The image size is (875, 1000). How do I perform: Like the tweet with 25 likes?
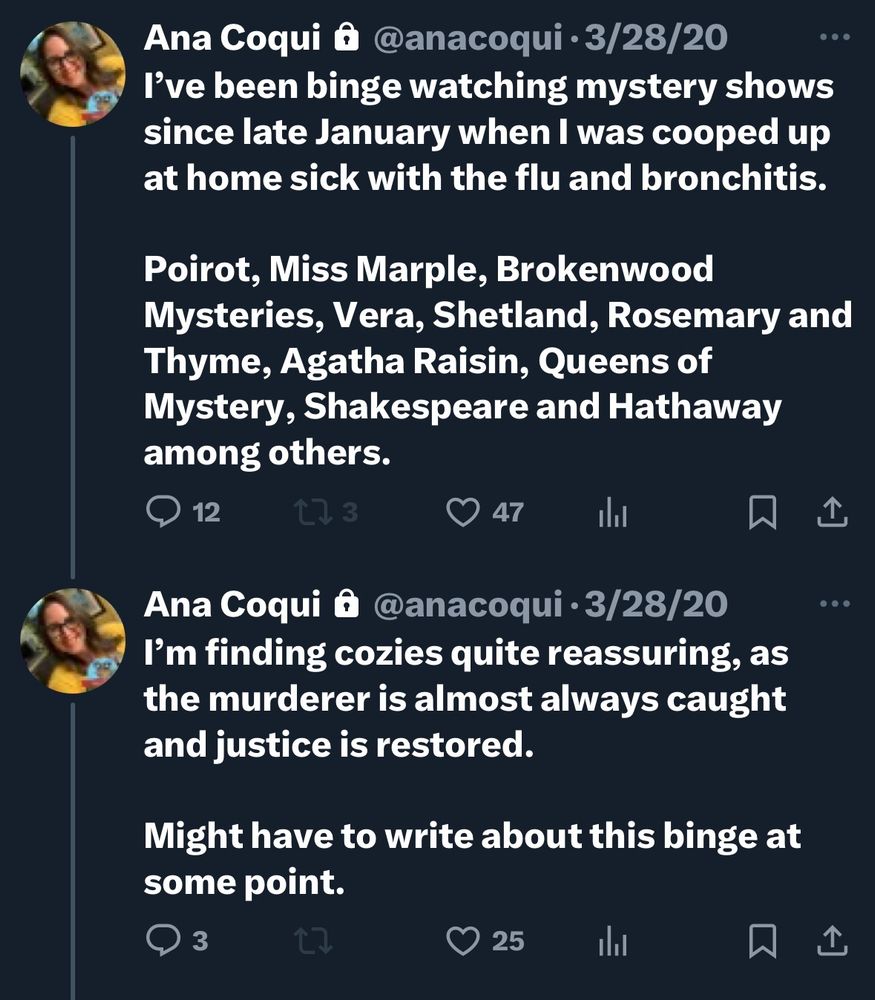click(x=463, y=941)
